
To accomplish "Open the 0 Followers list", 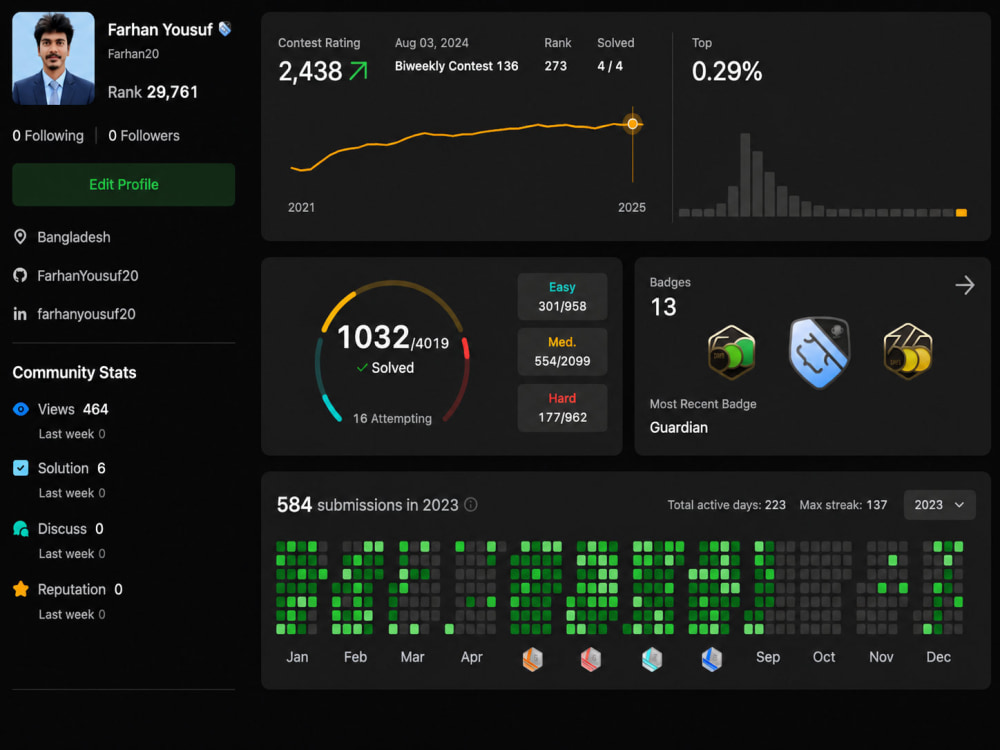I will point(143,135).
